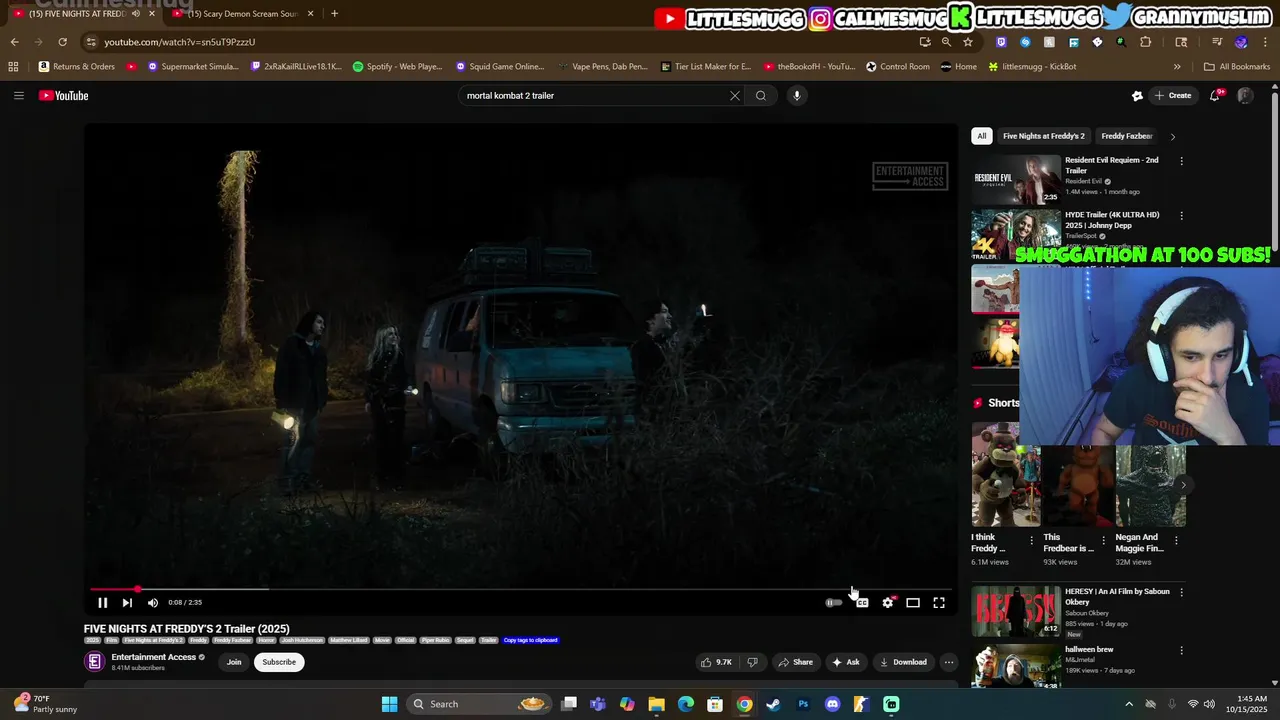
Task: Like the video
Action: 716,662
